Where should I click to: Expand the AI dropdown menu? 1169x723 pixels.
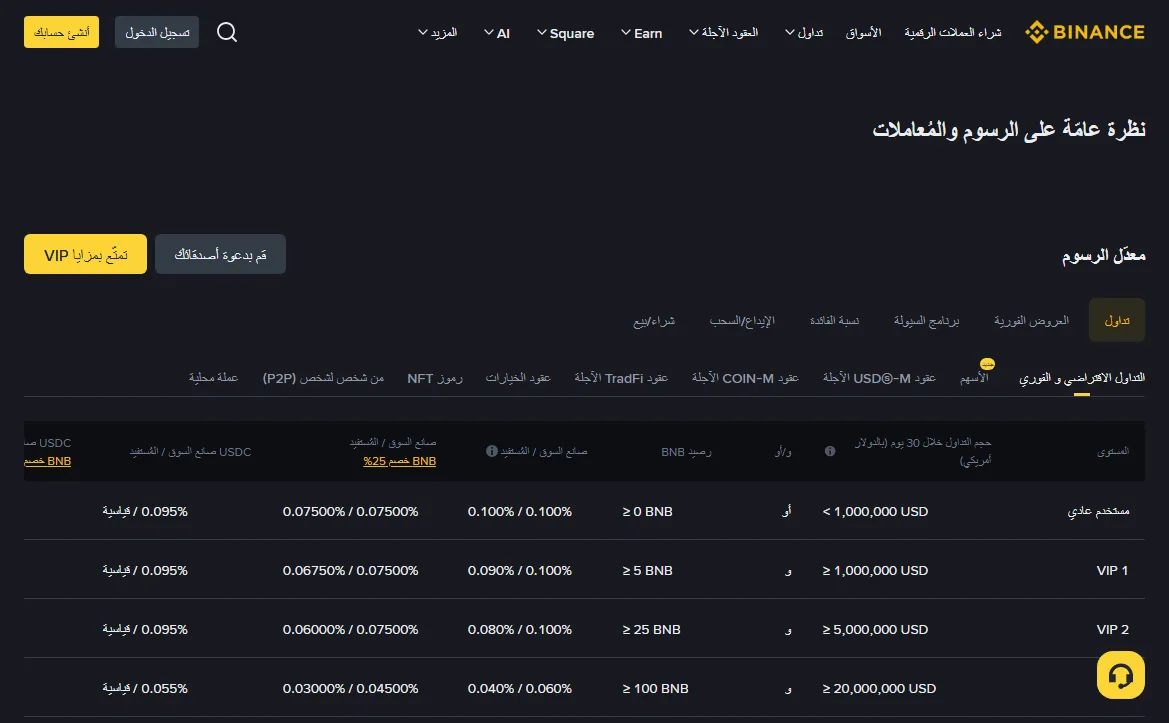[497, 33]
